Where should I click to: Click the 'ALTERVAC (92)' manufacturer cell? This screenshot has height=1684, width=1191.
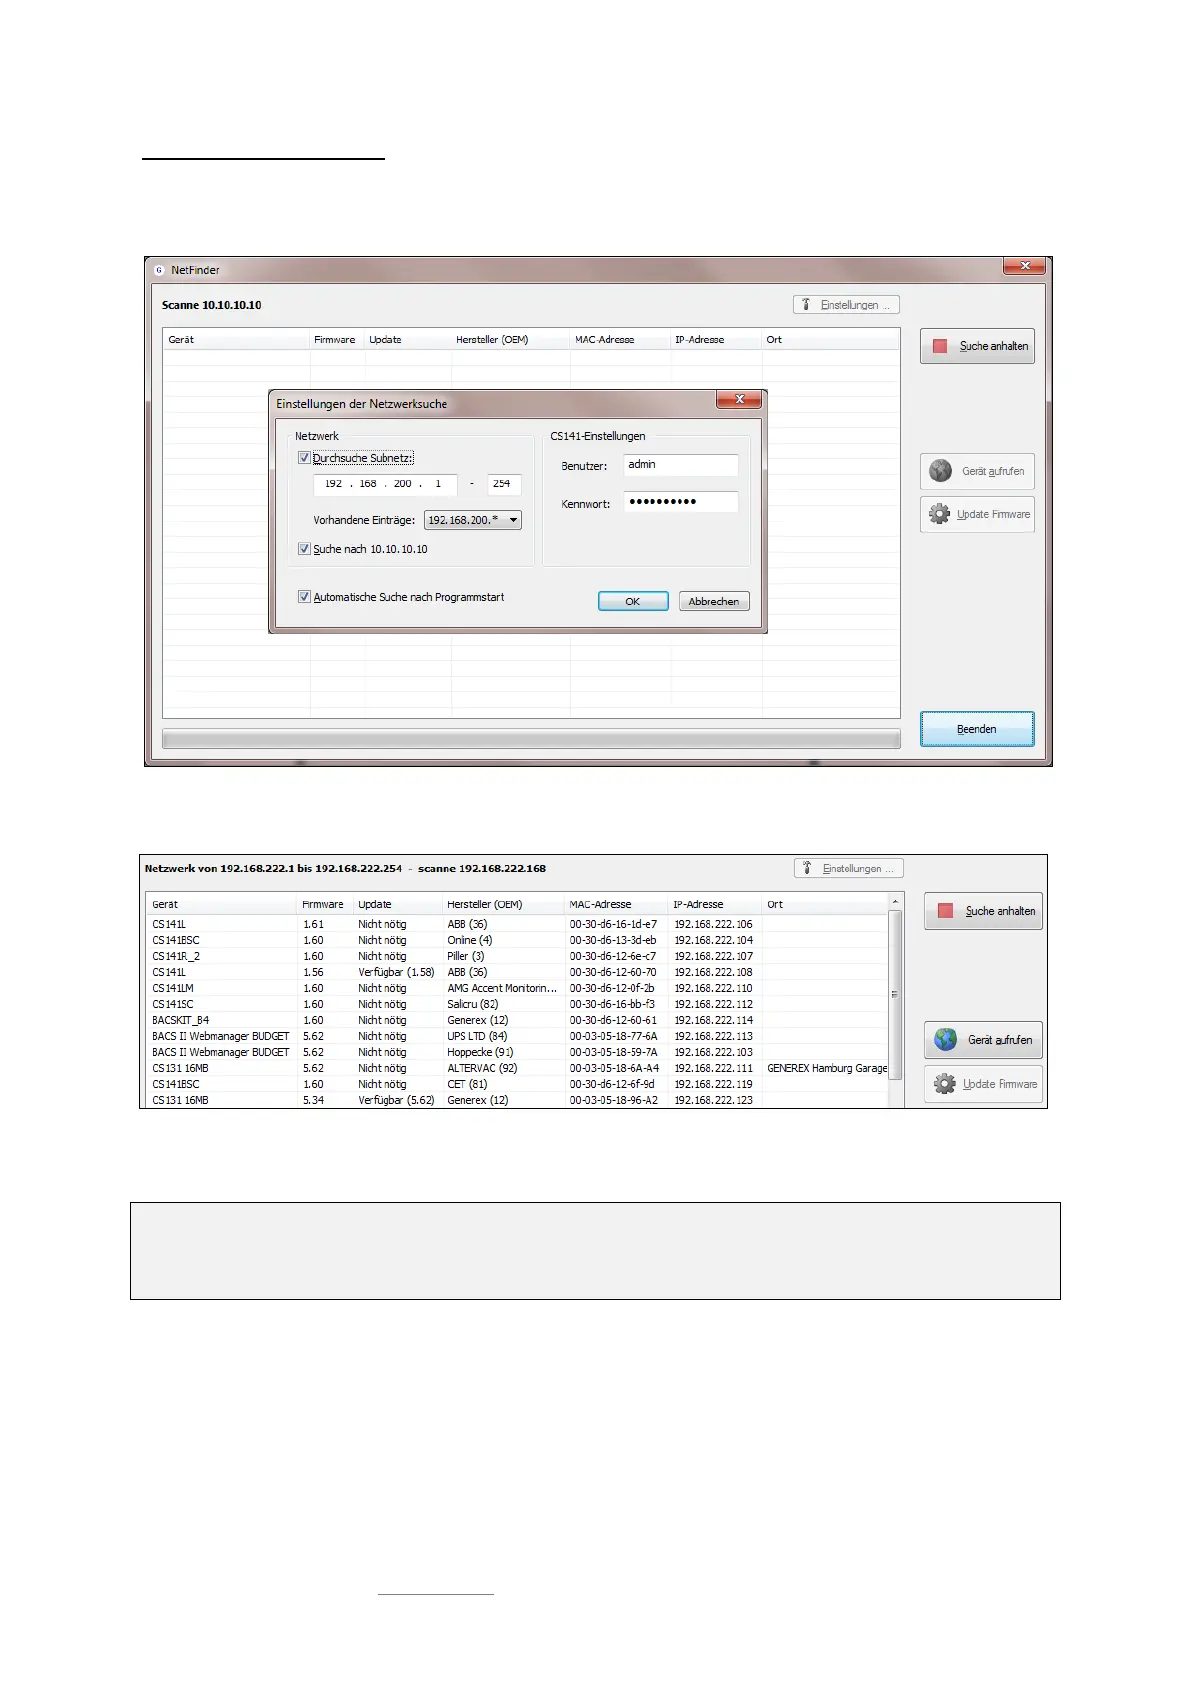pyautogui.click(x=482, y=1068)
